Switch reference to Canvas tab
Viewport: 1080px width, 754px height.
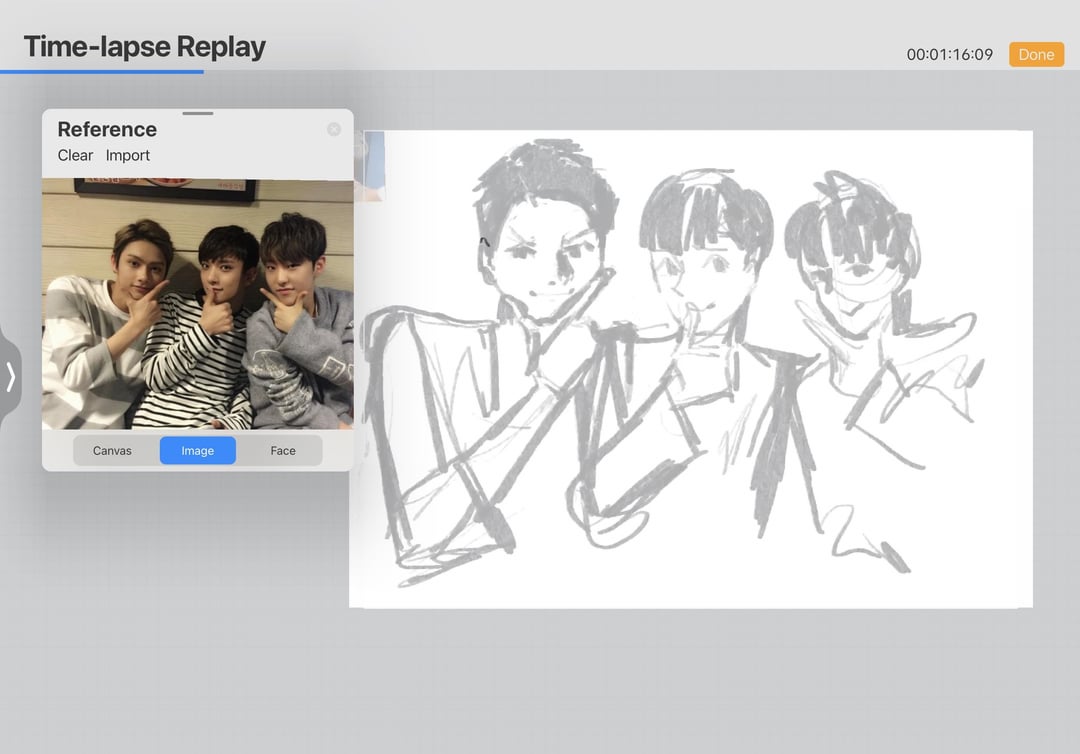pos(112,450)
